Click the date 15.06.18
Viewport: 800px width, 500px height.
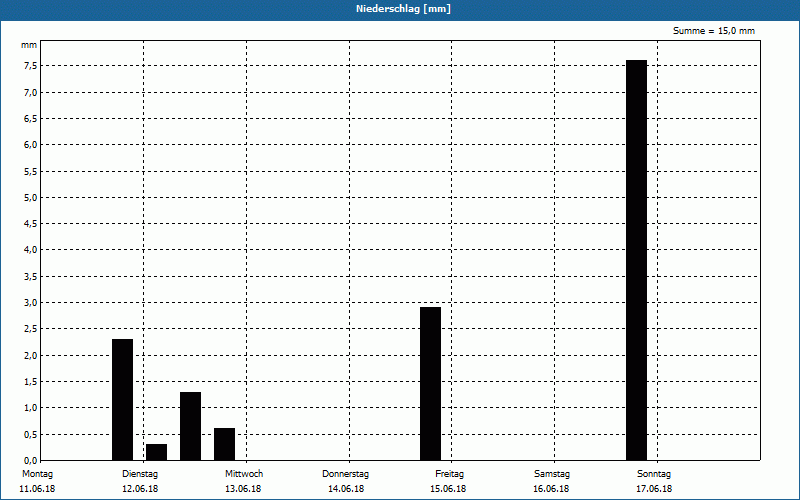pos(448,489)
